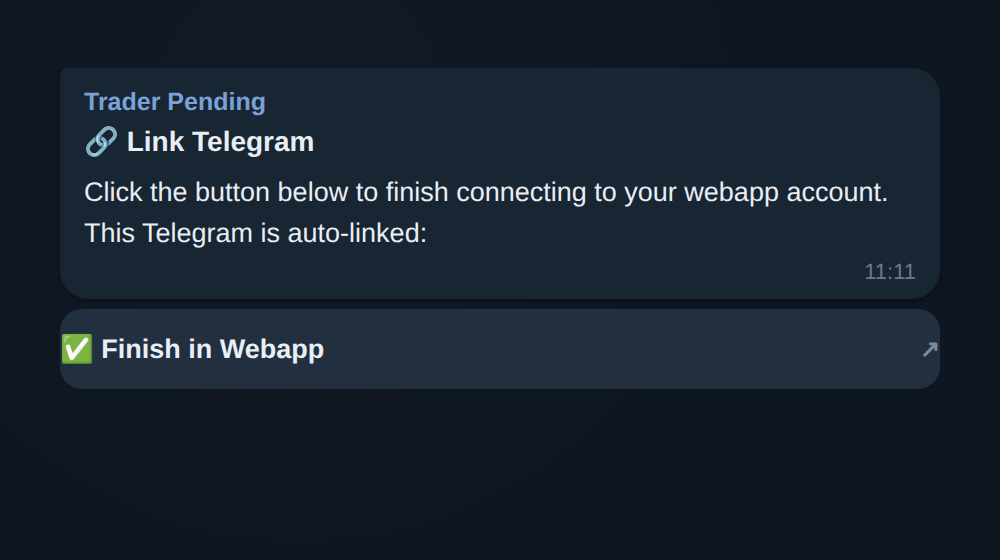Viewport: 1000px width, 560px height.
Task: Open the Finish in Webapp button
Action: pos(500,349)
